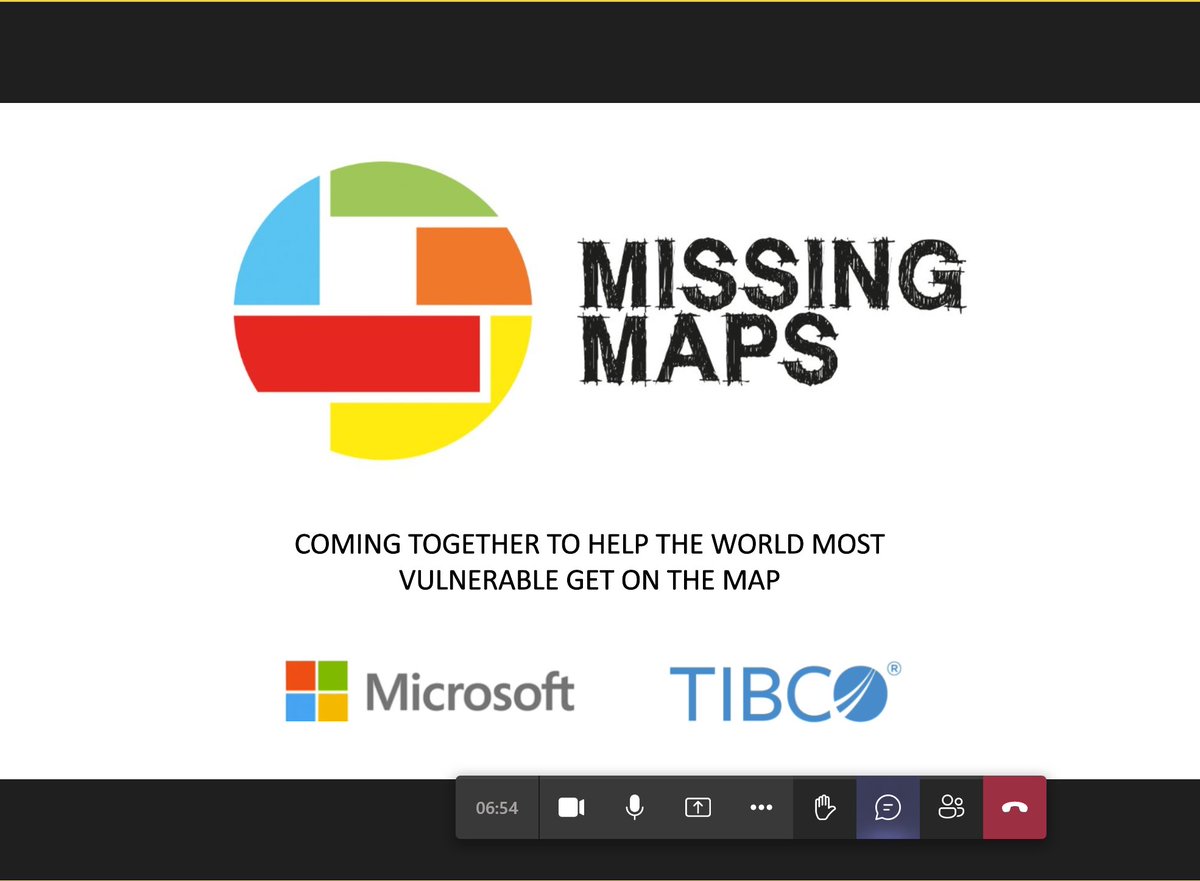Click the Microsoft logo on the slide
Viewport: 1200px width, 881px height.
430,691
